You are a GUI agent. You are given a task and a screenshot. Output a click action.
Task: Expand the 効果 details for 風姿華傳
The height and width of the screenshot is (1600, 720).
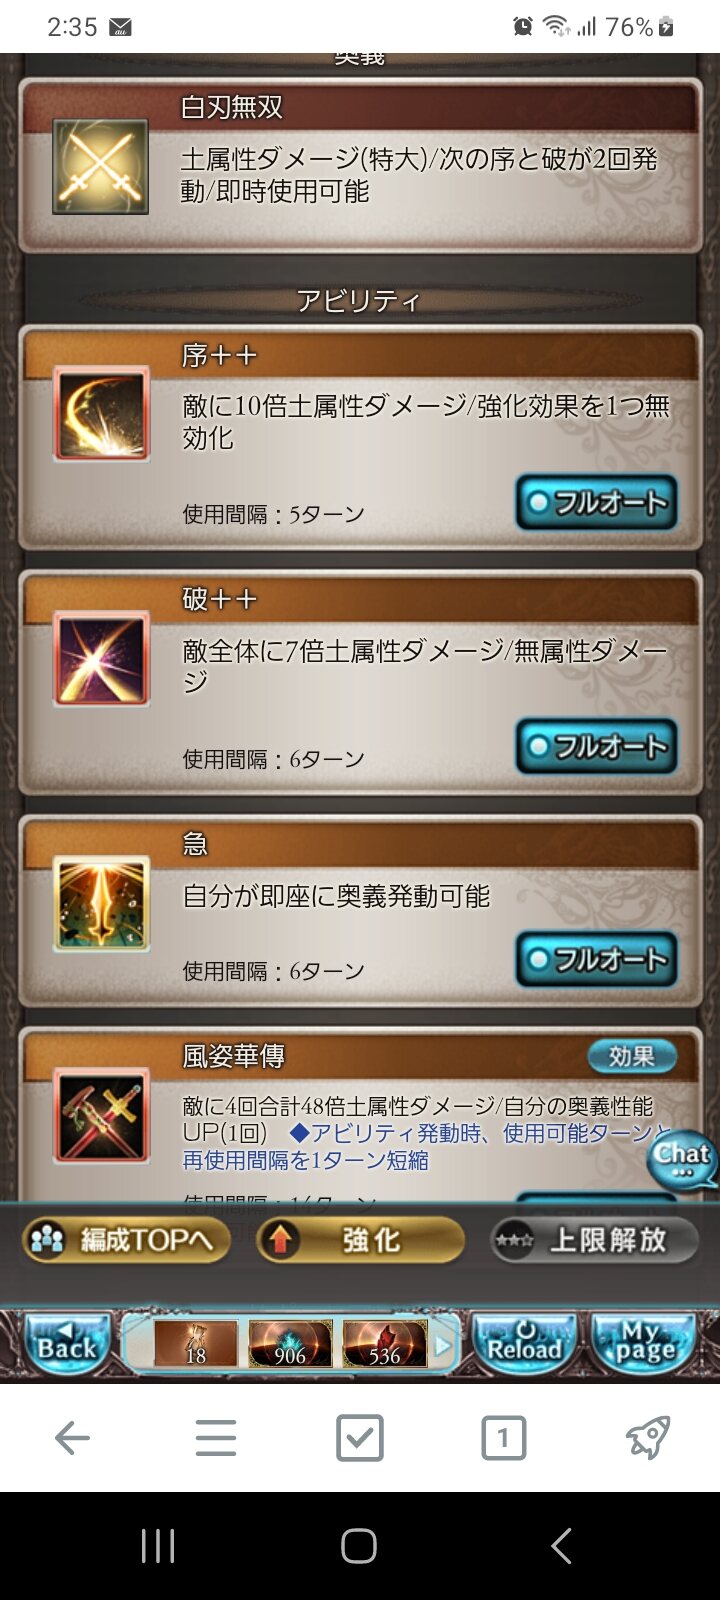[631, 1056]
